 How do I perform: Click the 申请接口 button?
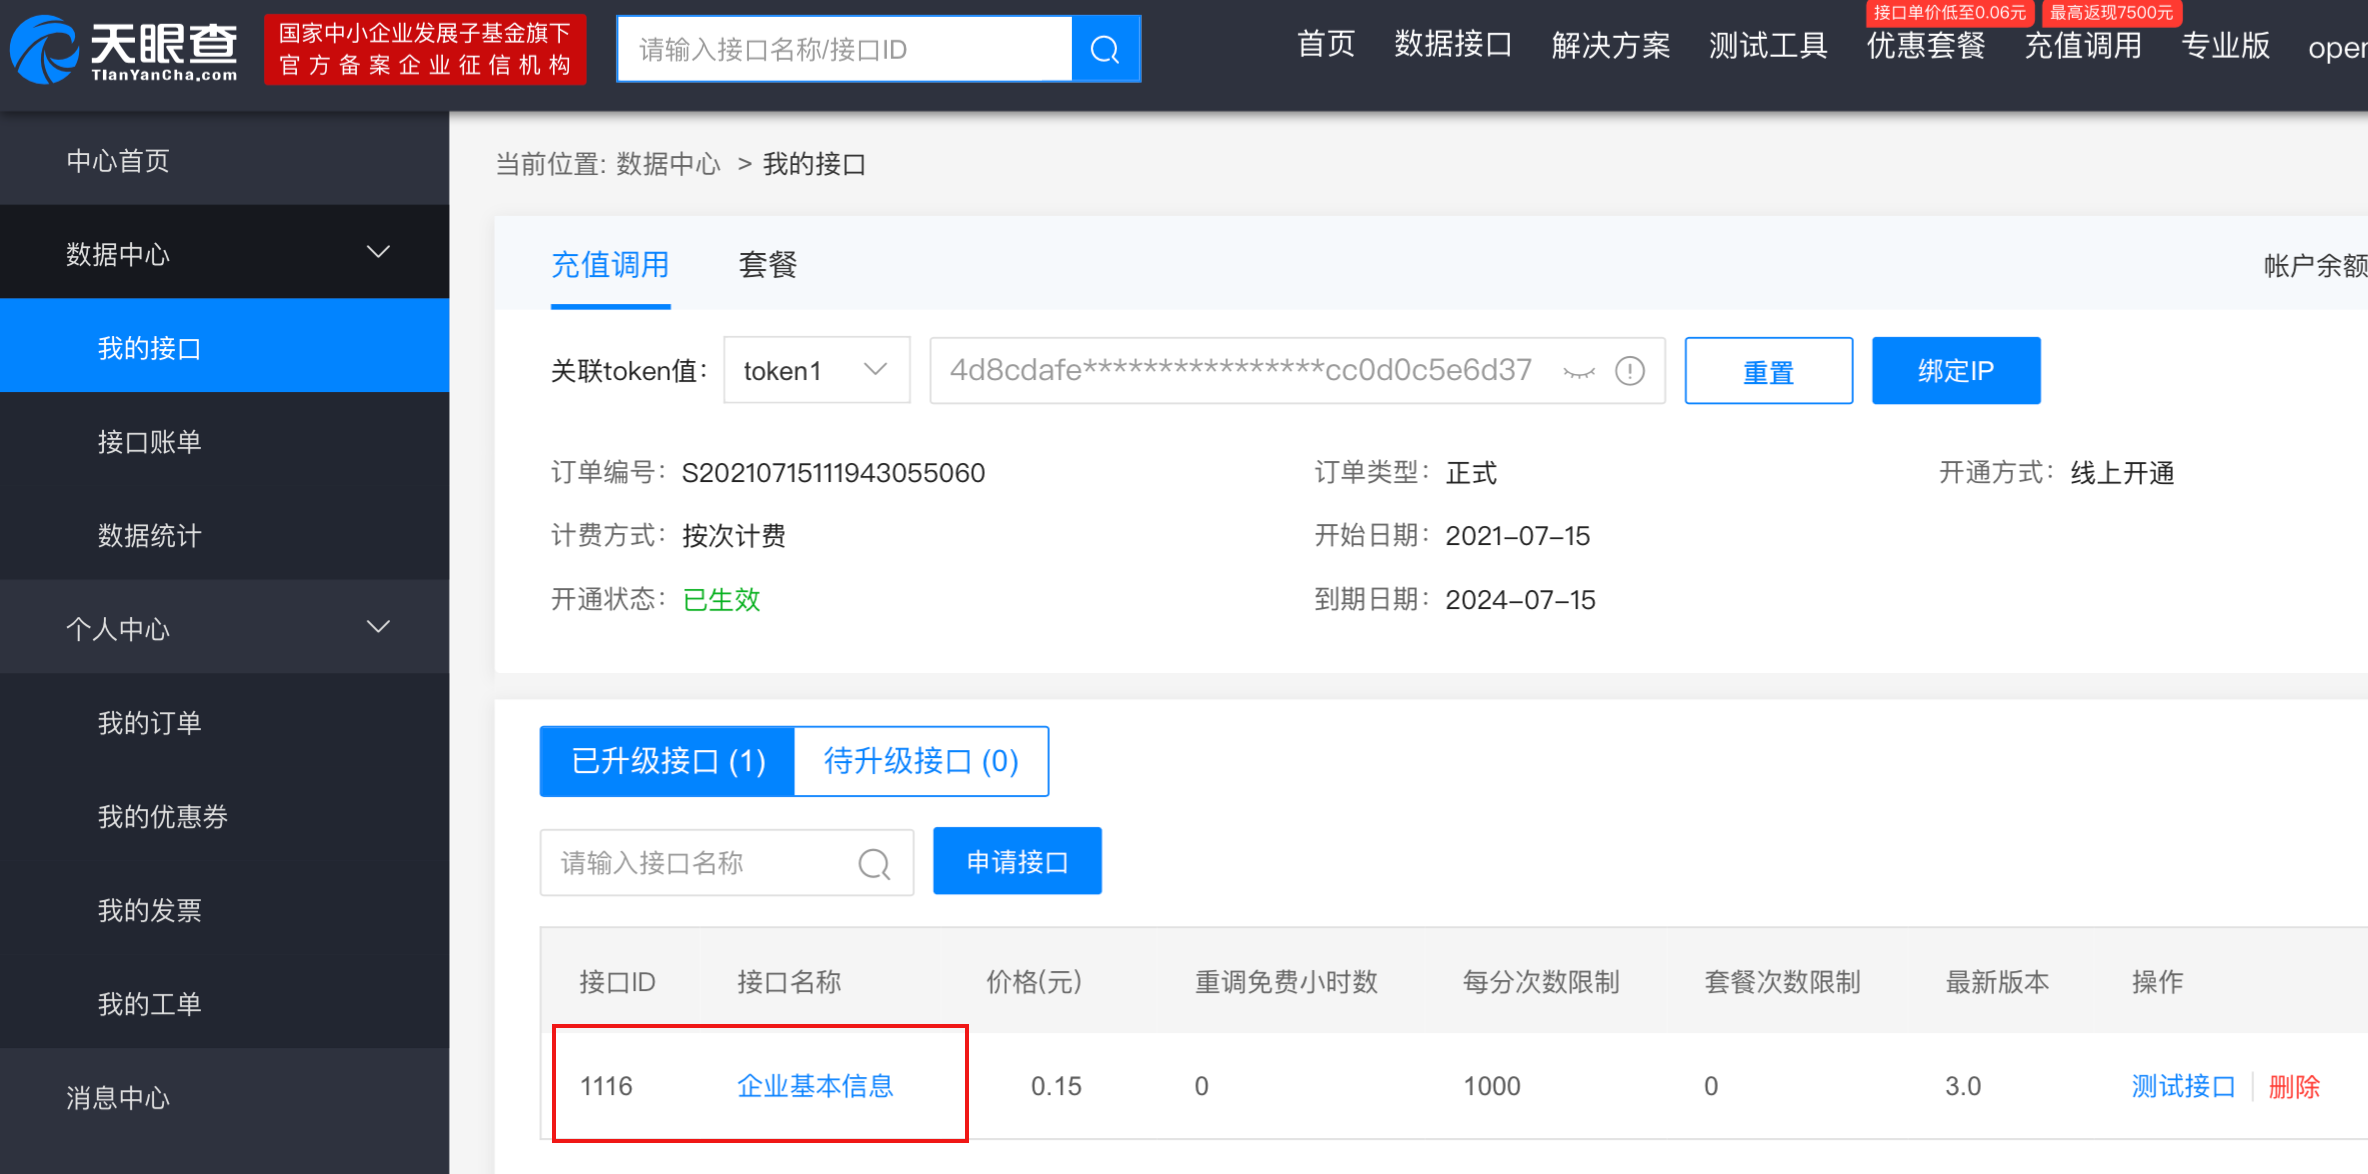(1017, 861)
